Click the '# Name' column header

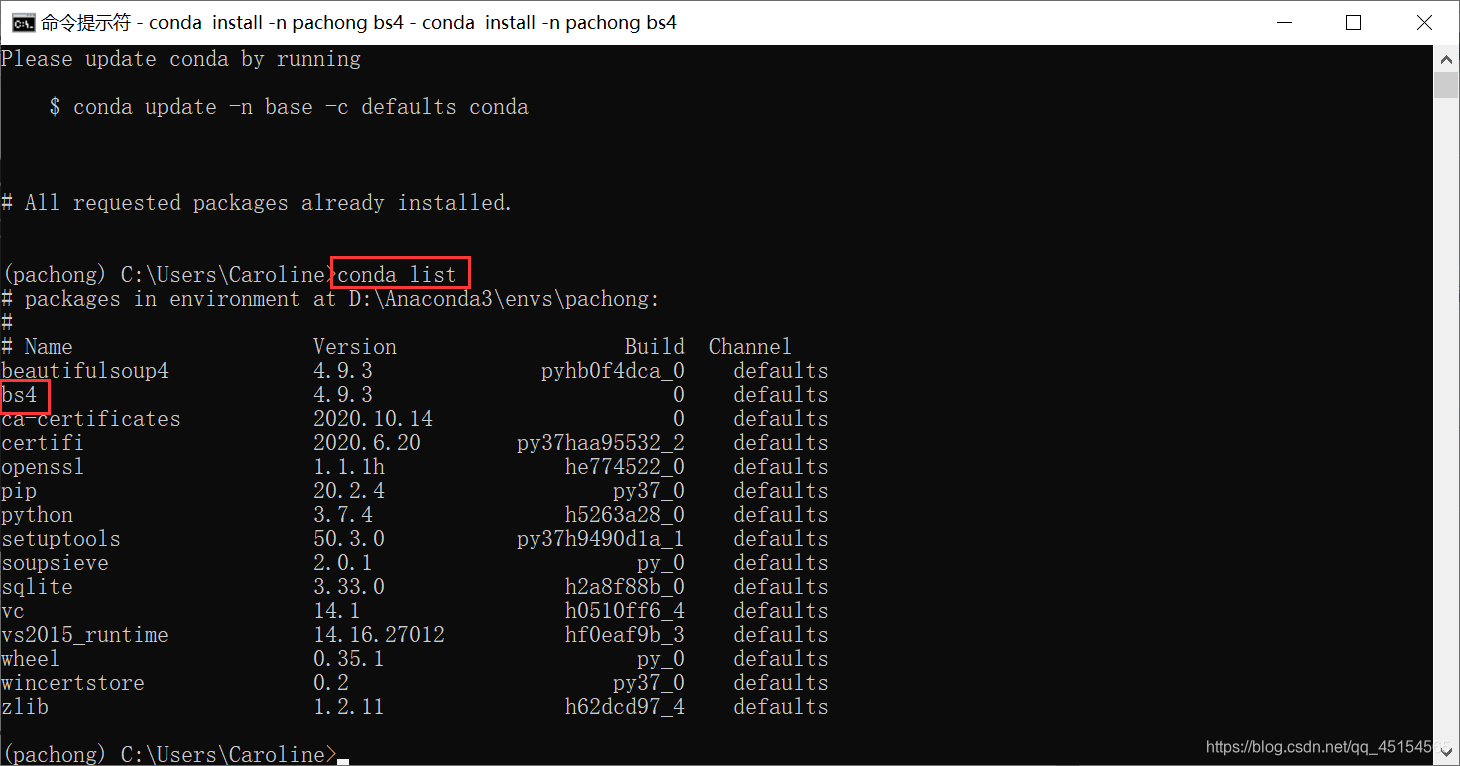click(37, 347)
